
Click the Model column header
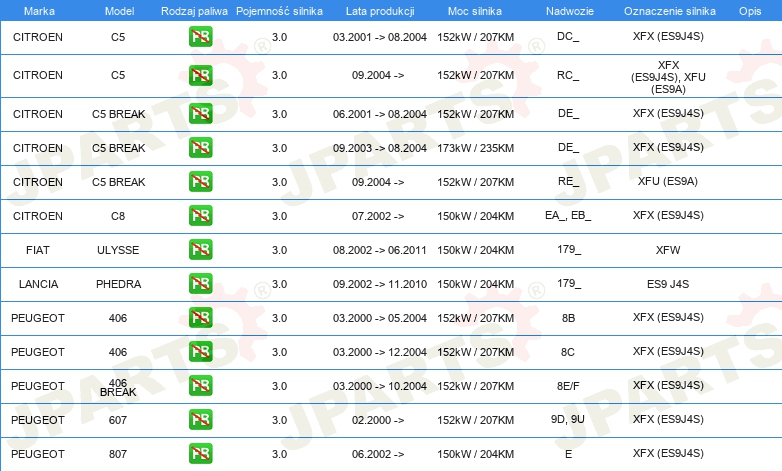coord(119,11)
